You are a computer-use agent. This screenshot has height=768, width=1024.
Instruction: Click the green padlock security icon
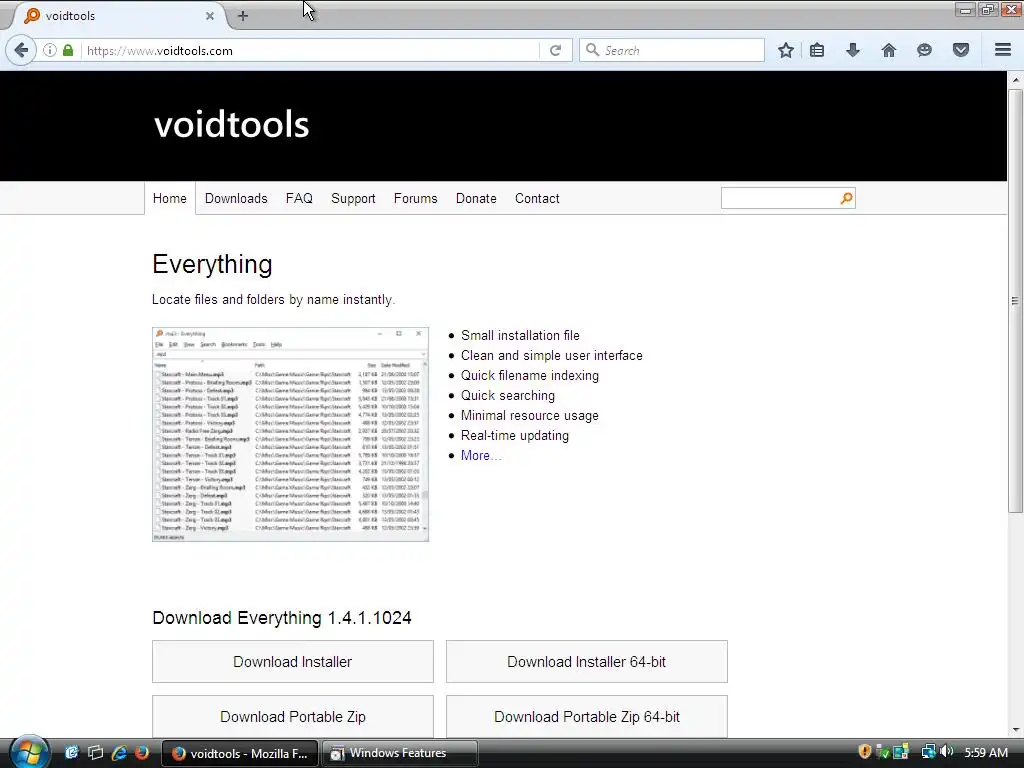pos(68,50)
